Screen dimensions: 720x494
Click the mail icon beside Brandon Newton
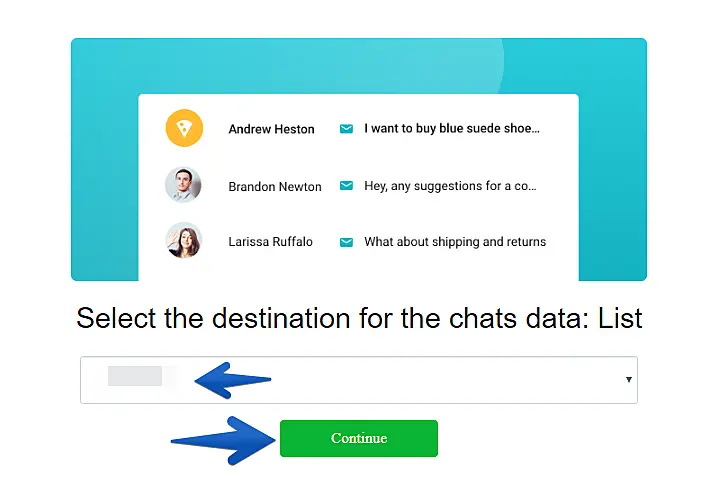coord(346,186)
